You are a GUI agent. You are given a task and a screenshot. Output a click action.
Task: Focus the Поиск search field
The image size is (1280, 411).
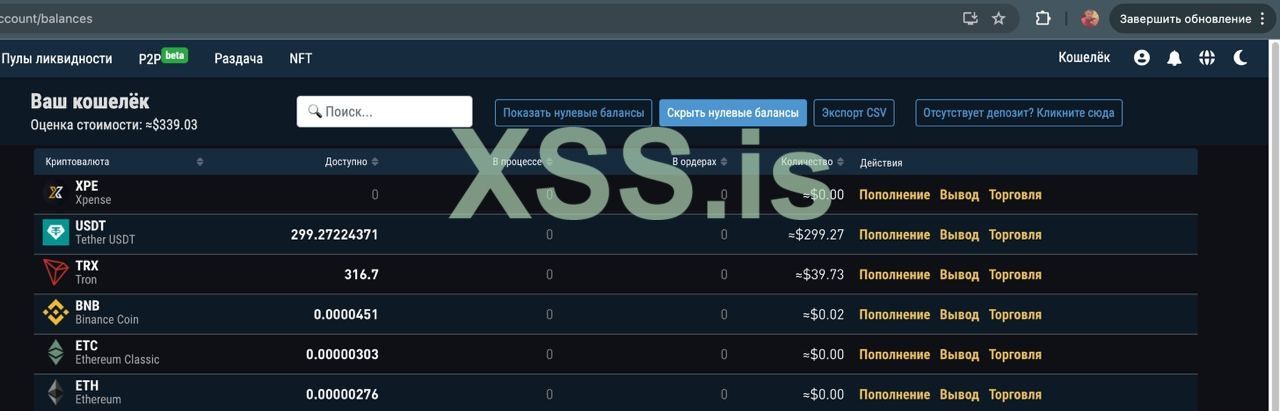[384, 111]
